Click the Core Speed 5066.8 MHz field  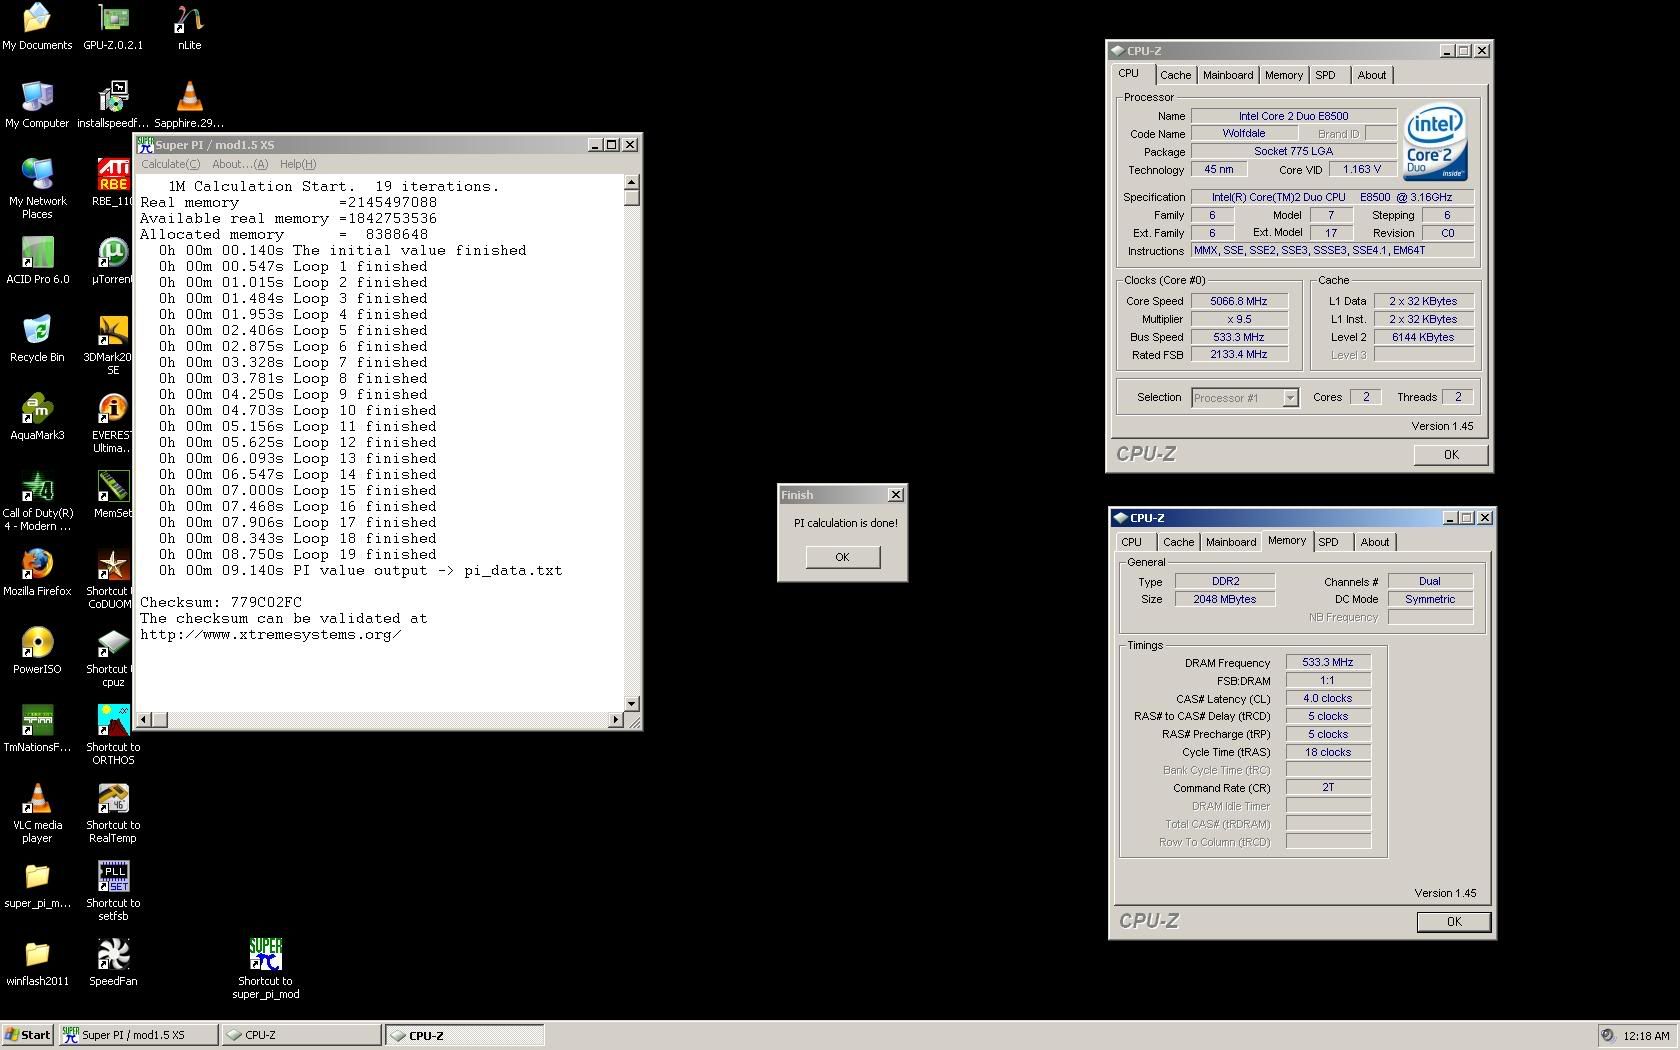(x=1239, y=301)
